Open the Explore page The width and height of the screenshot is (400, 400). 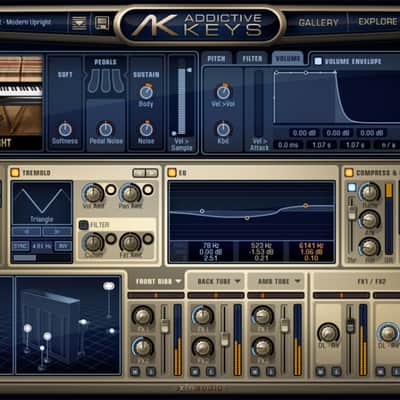point(378,22)
